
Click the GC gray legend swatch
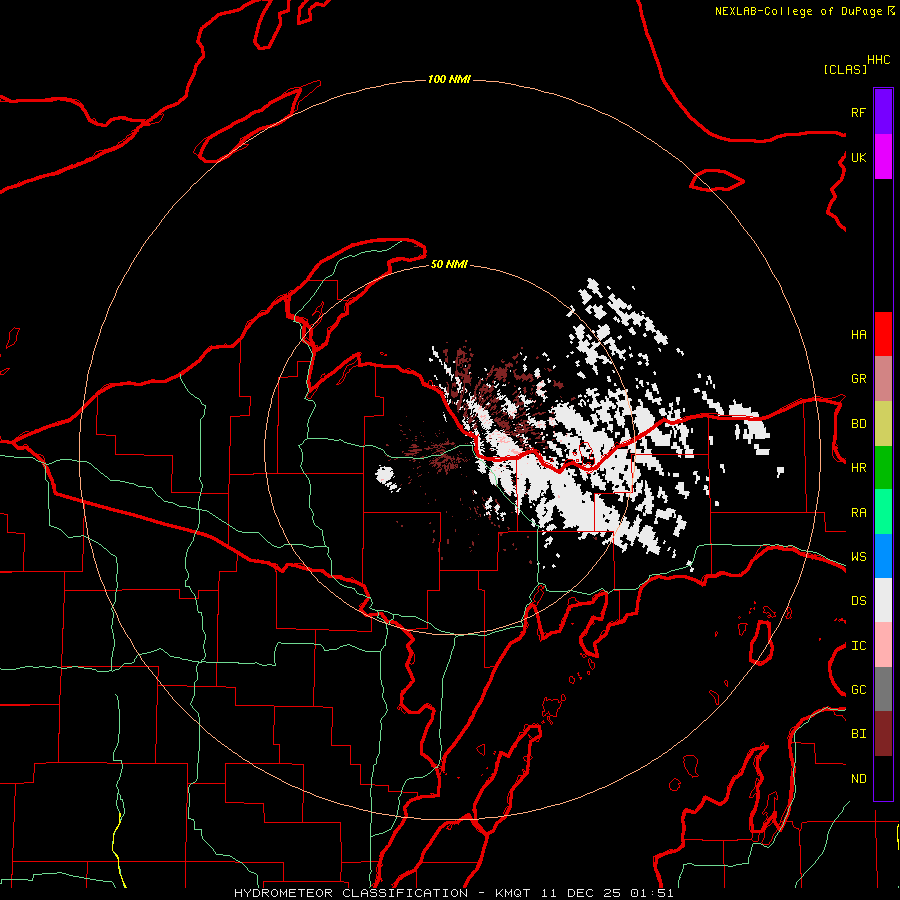coord(883,689)
